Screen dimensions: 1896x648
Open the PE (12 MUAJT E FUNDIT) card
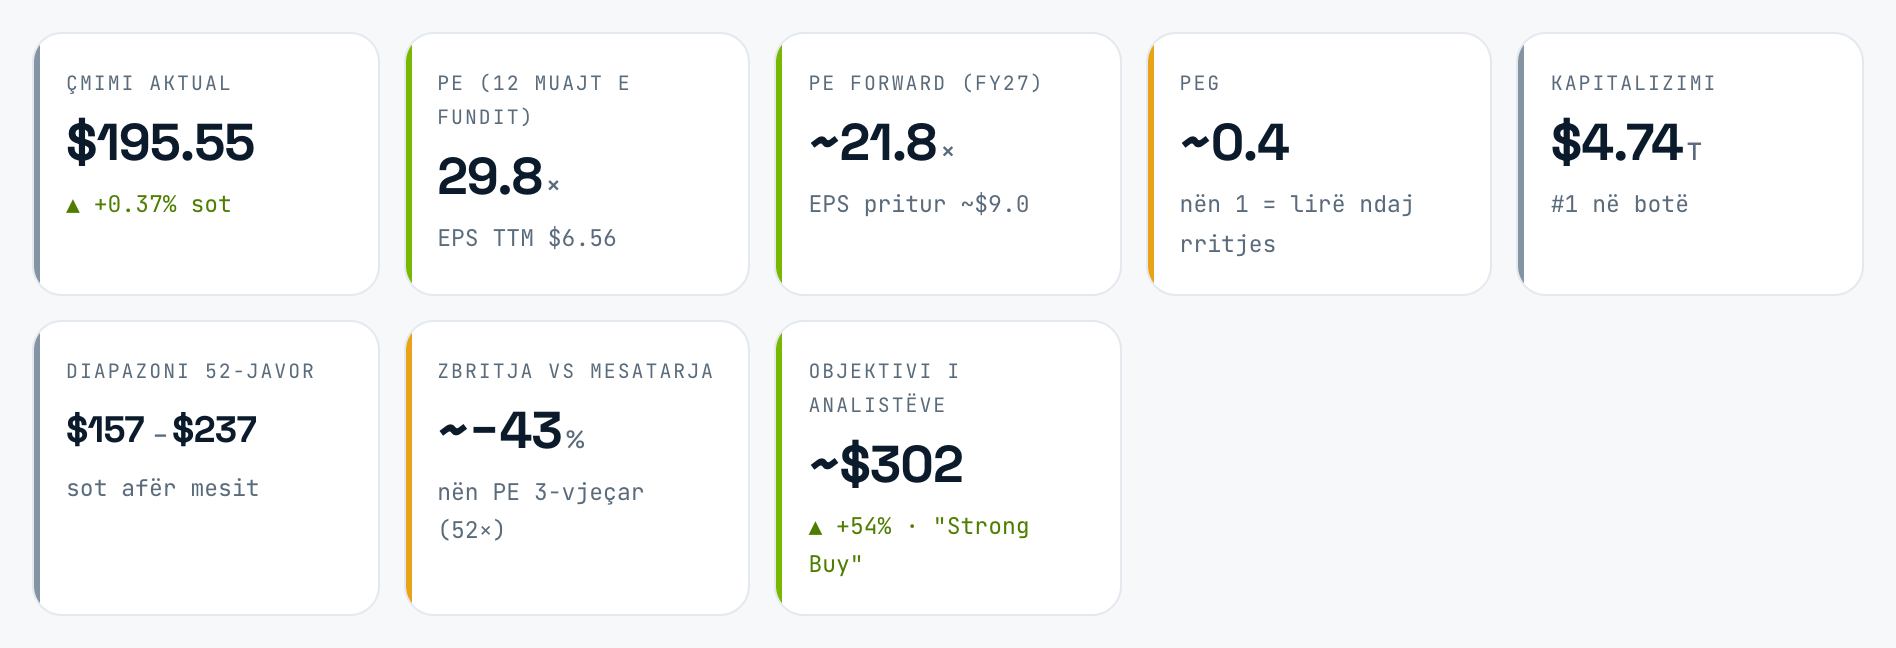click(577, 164)
